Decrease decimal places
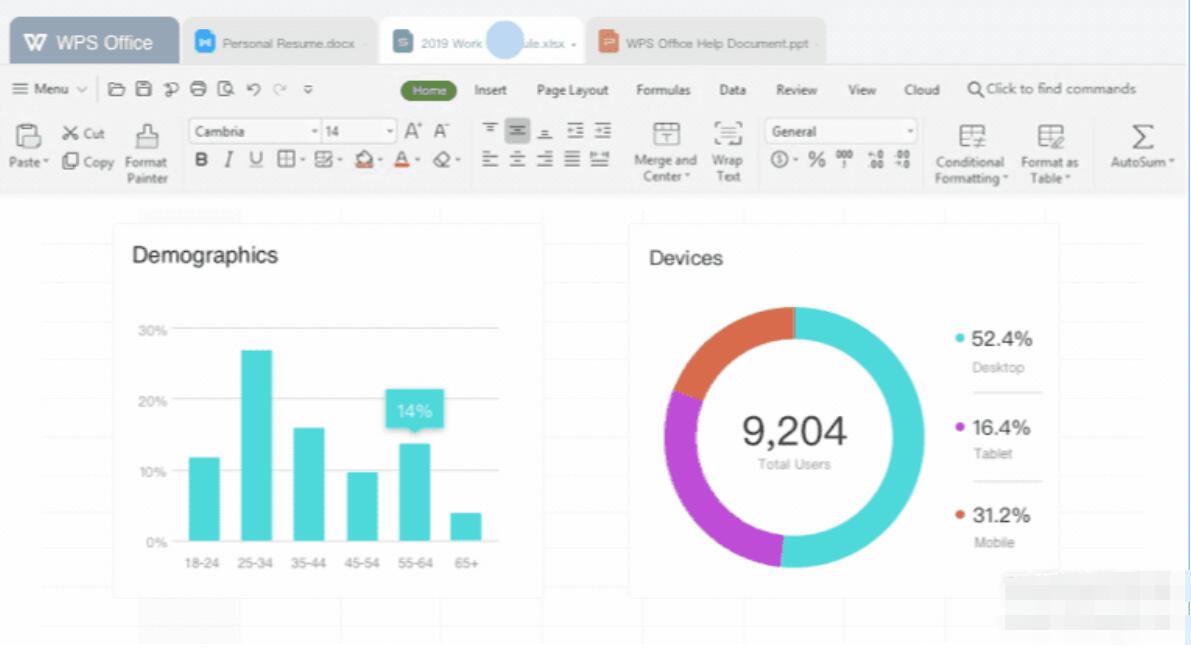 [x=902, y=159]
